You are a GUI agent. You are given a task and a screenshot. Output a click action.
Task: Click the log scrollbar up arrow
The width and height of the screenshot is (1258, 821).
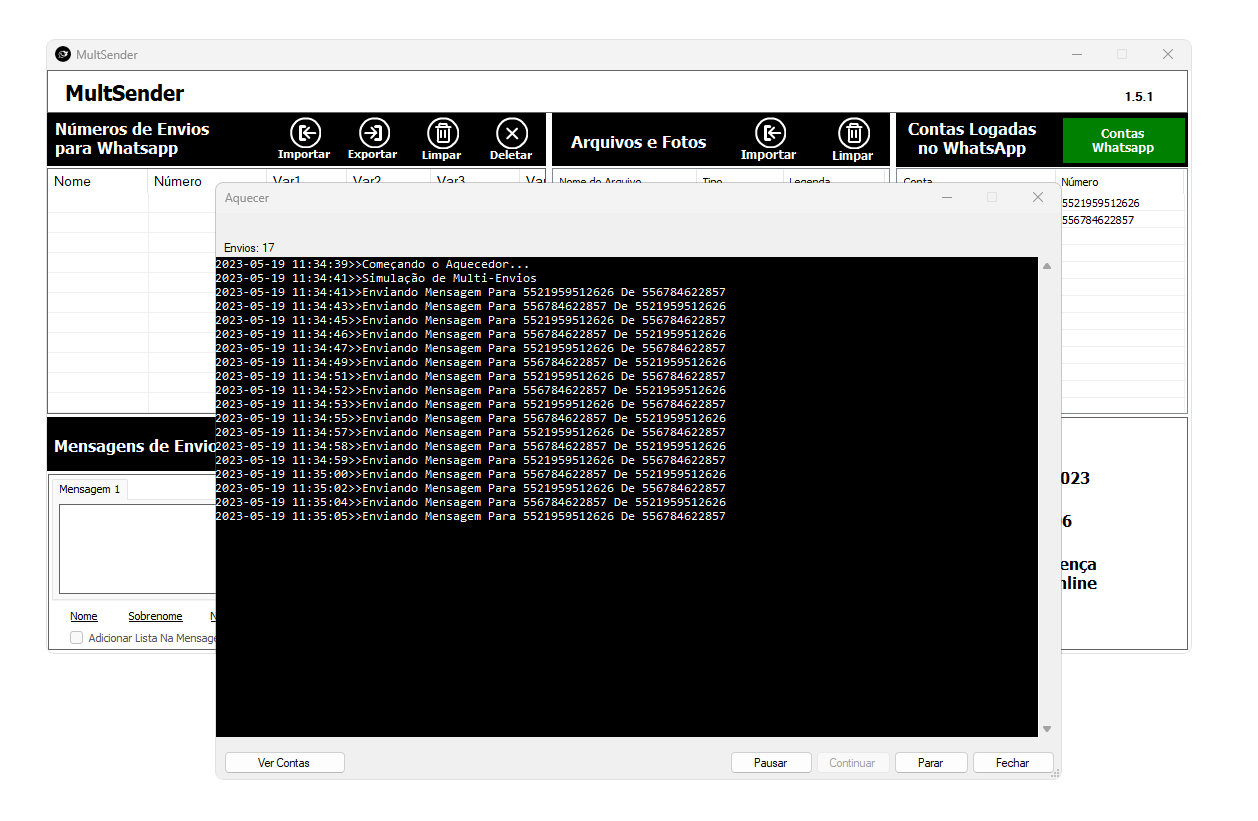[x=1047, y=266]
